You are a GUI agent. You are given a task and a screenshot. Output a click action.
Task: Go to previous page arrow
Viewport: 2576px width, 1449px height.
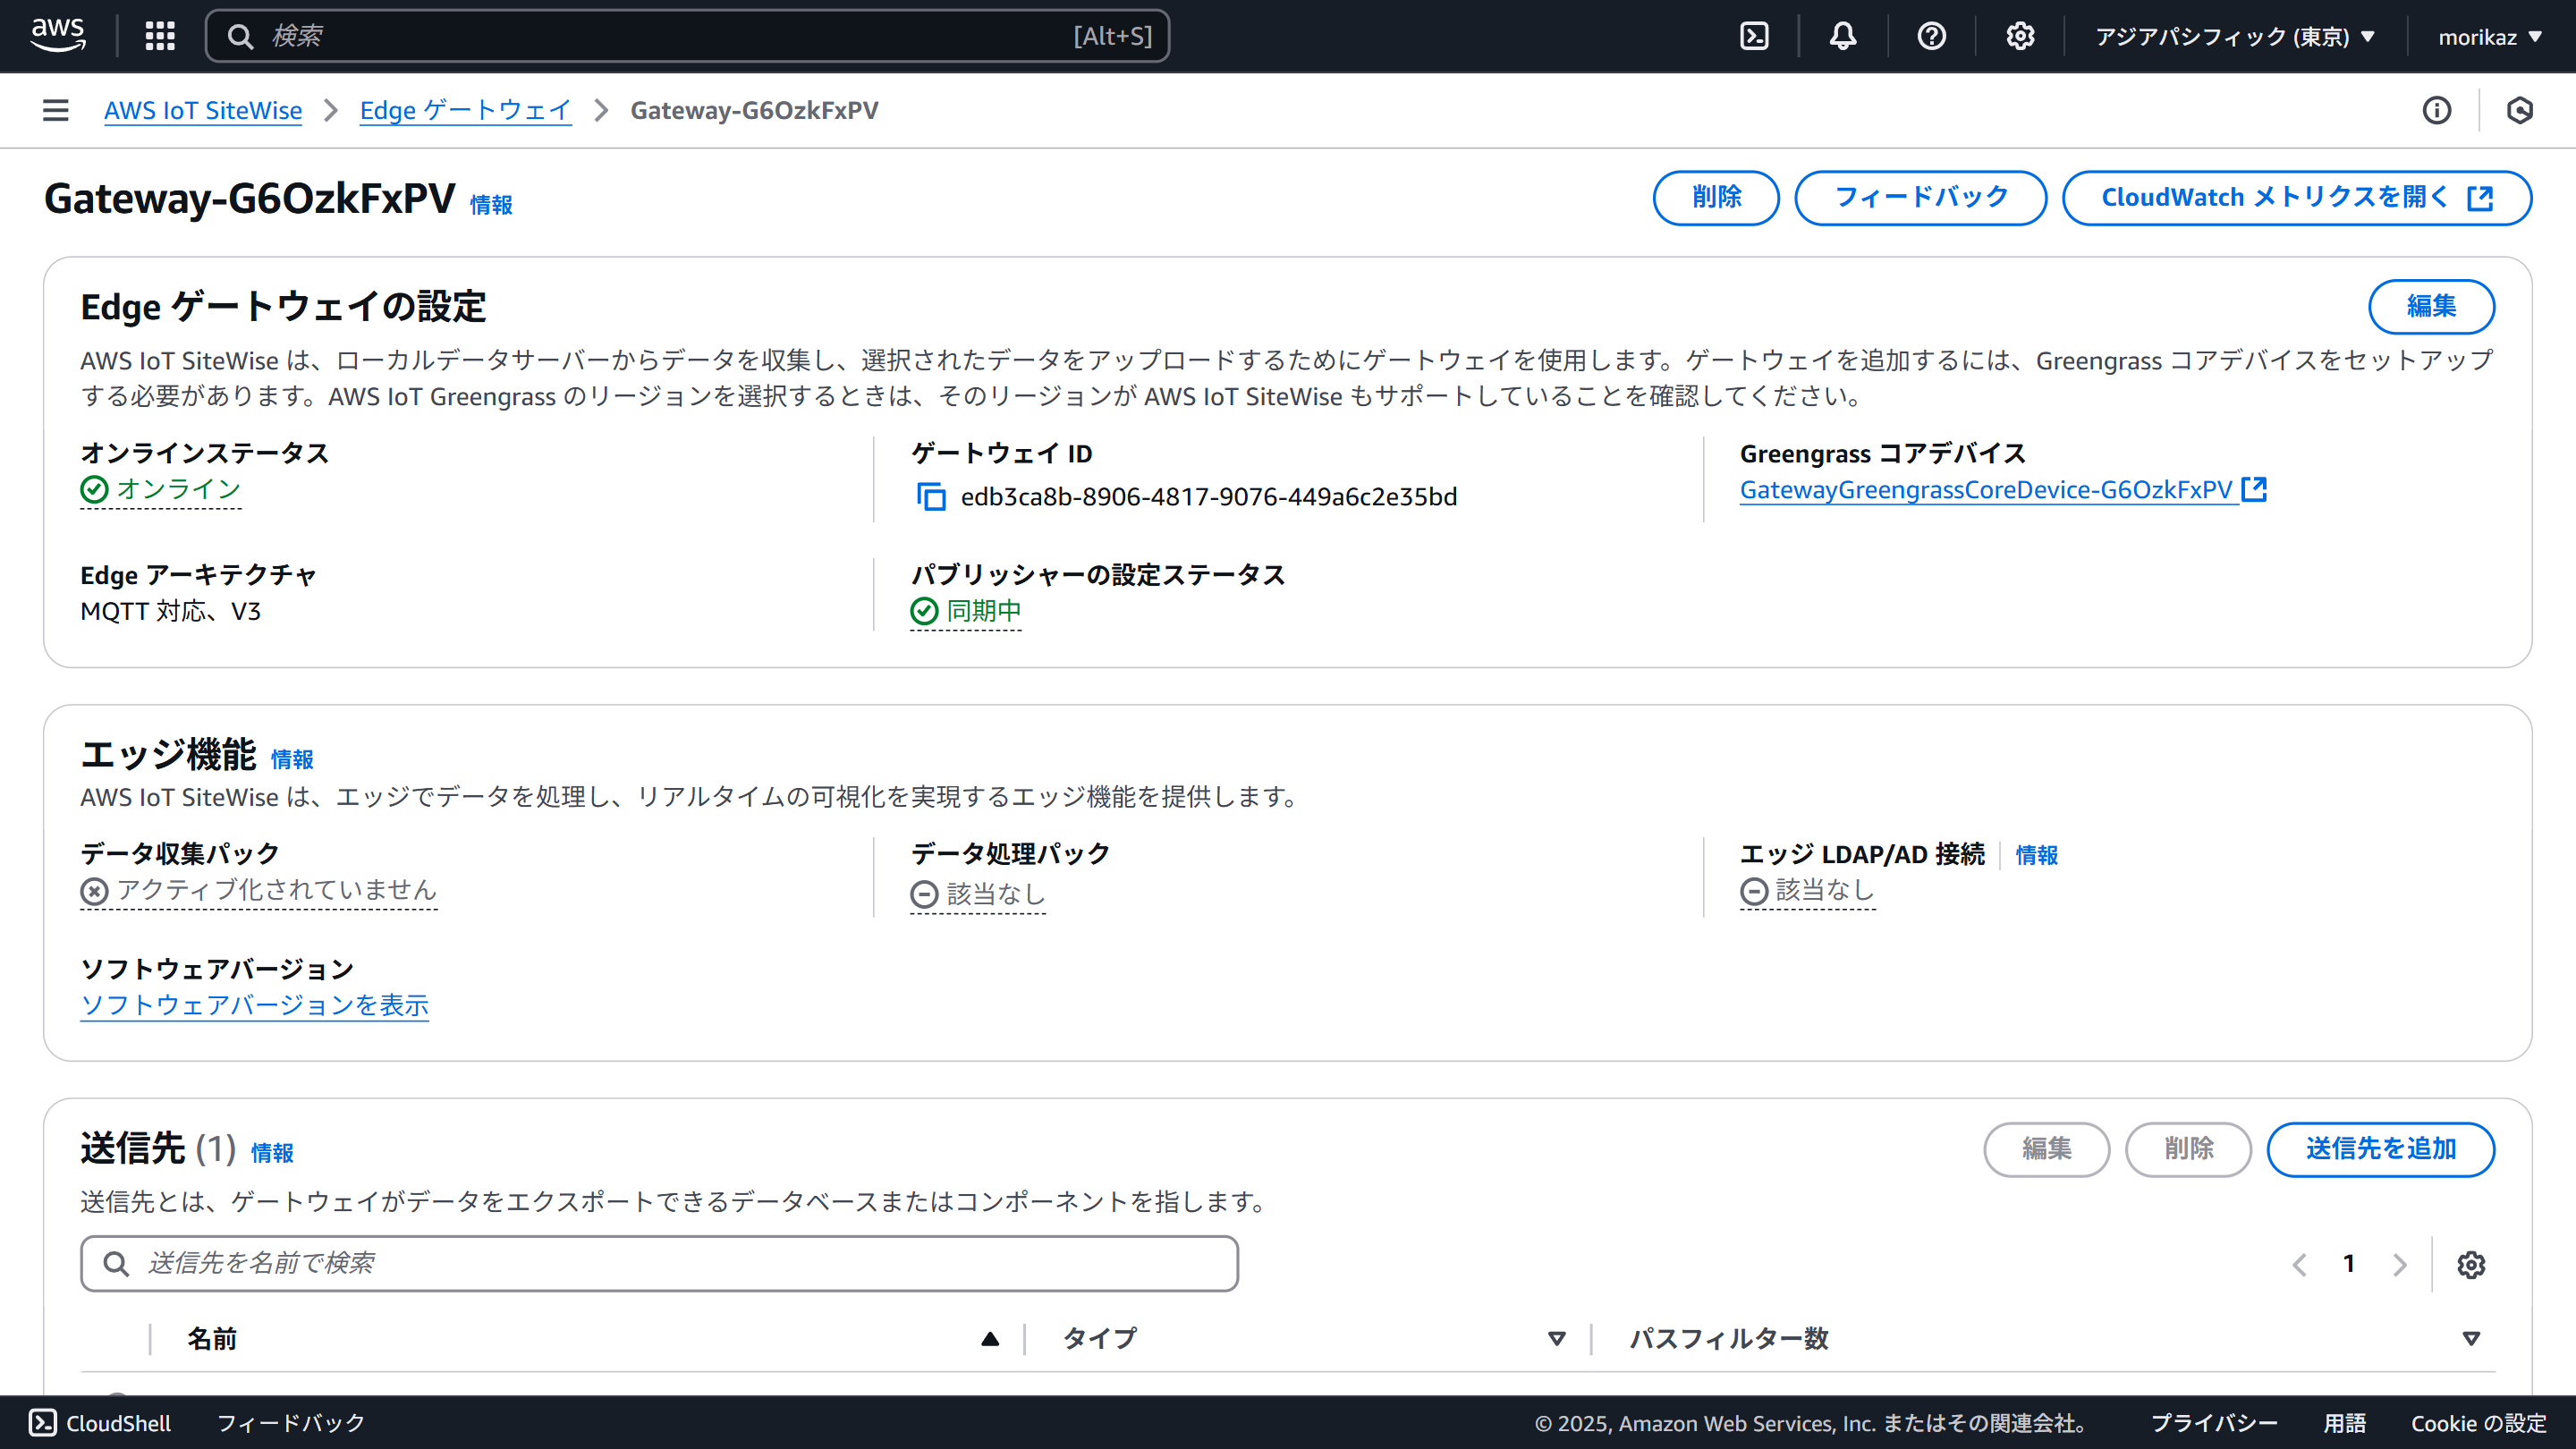pyautogui.click(x=2299, y=1265)
